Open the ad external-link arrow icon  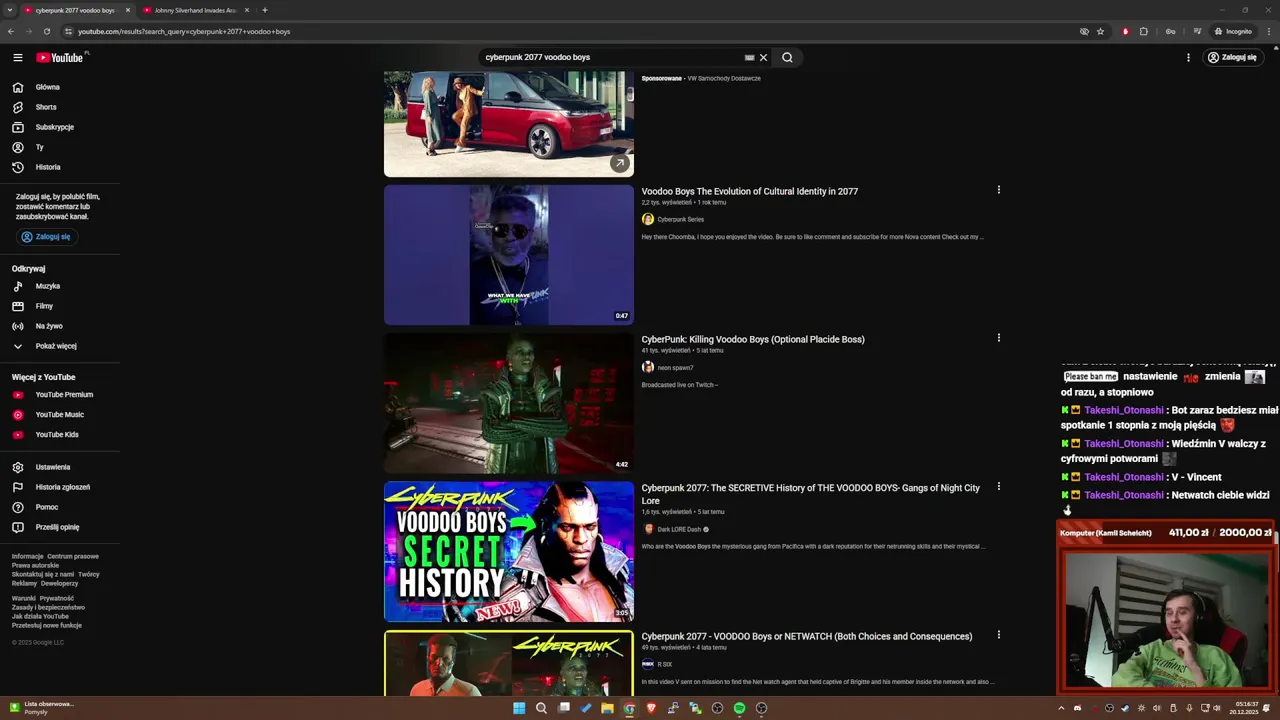click(x=620, y=163)
